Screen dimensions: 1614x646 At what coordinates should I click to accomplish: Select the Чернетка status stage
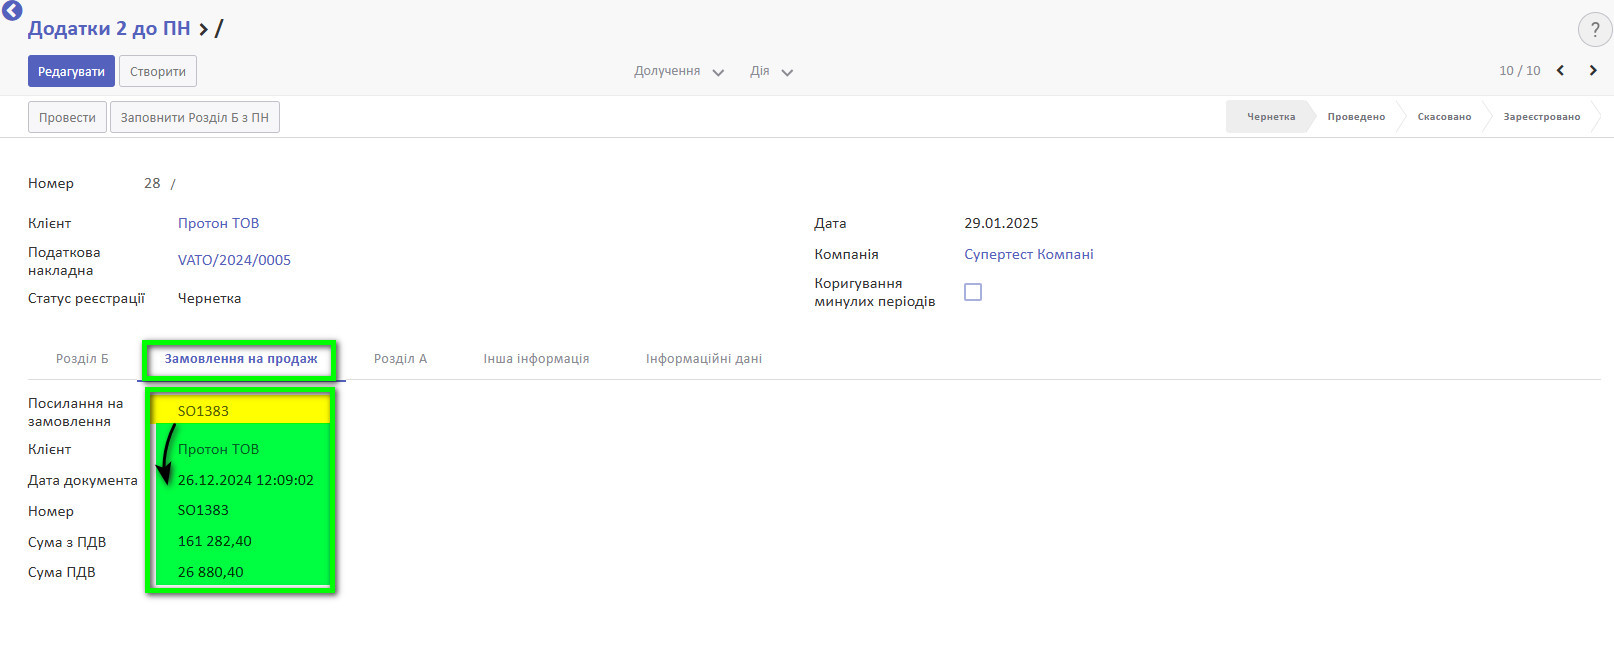[1270, 117]
